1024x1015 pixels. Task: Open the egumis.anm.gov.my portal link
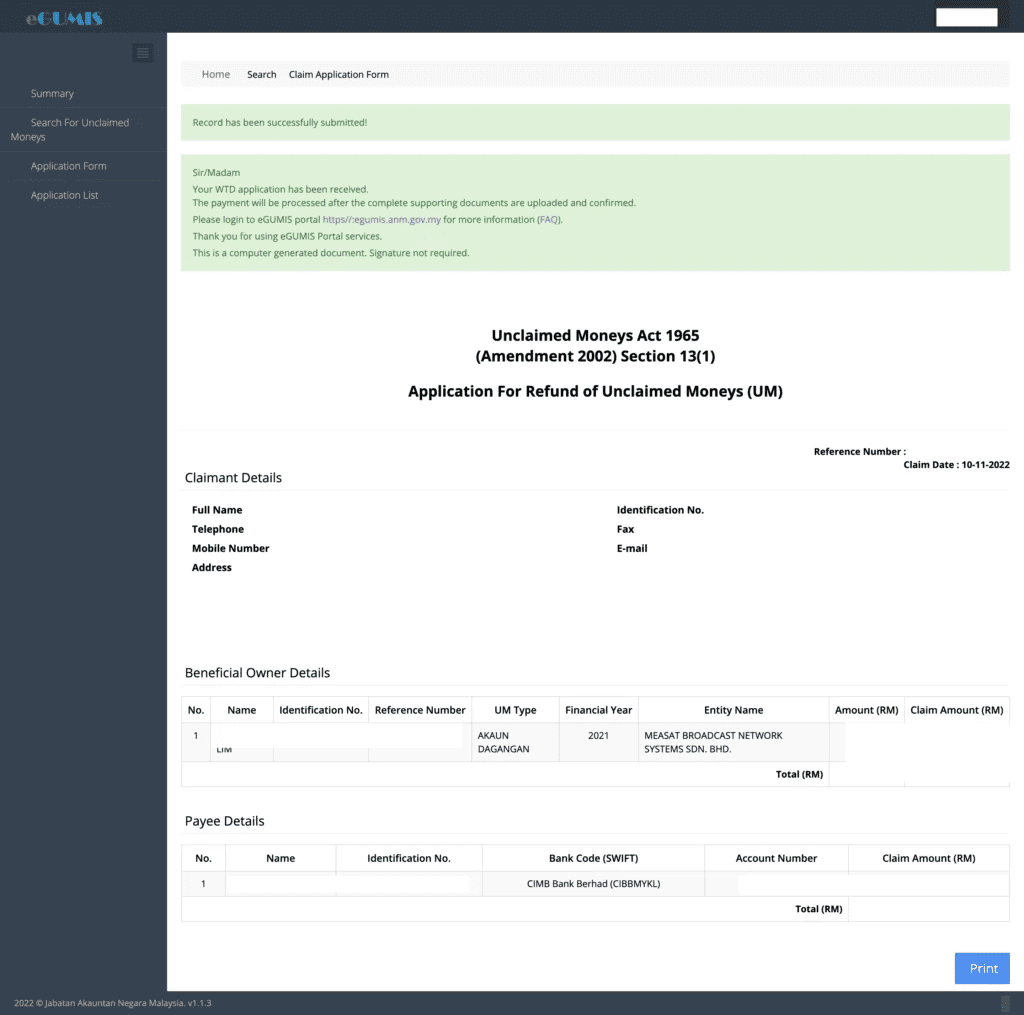[x=381, y=219]
